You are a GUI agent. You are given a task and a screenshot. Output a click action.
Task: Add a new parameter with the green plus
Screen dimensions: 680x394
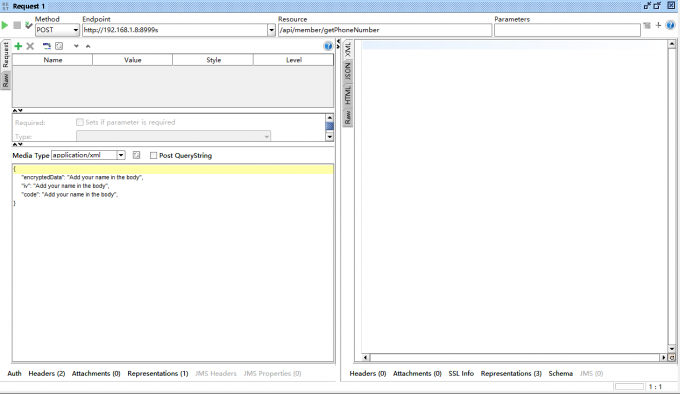coord(18,46)
